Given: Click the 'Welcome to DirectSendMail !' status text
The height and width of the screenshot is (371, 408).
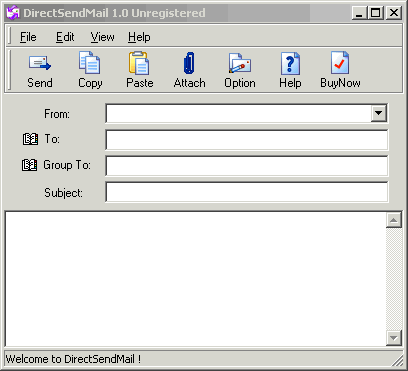Looking at the screenshot, I should coord(73,359).
